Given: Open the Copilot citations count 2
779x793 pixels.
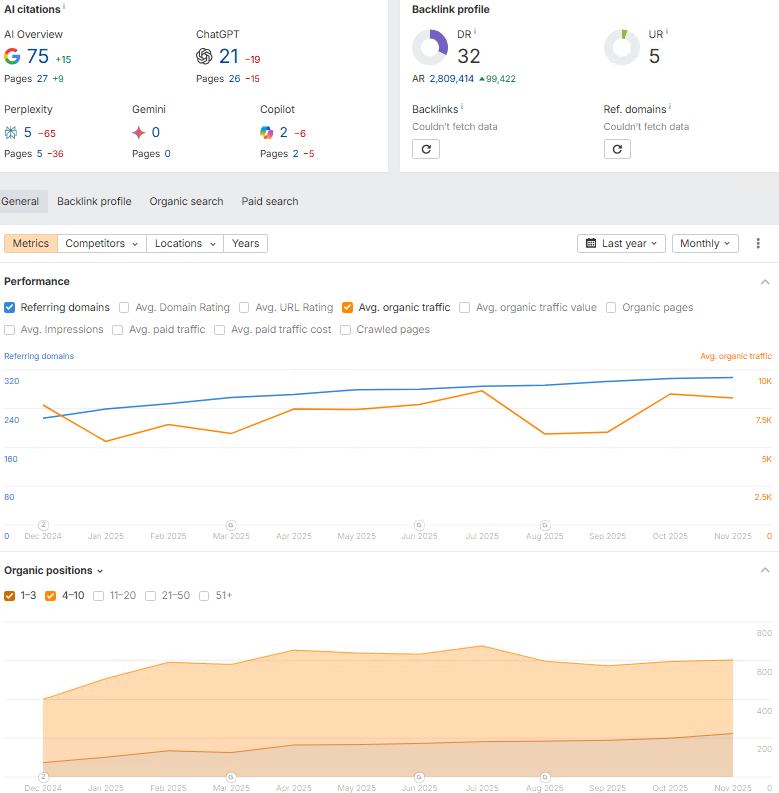Looking at the screenshot, I should (x=284, y=133).
